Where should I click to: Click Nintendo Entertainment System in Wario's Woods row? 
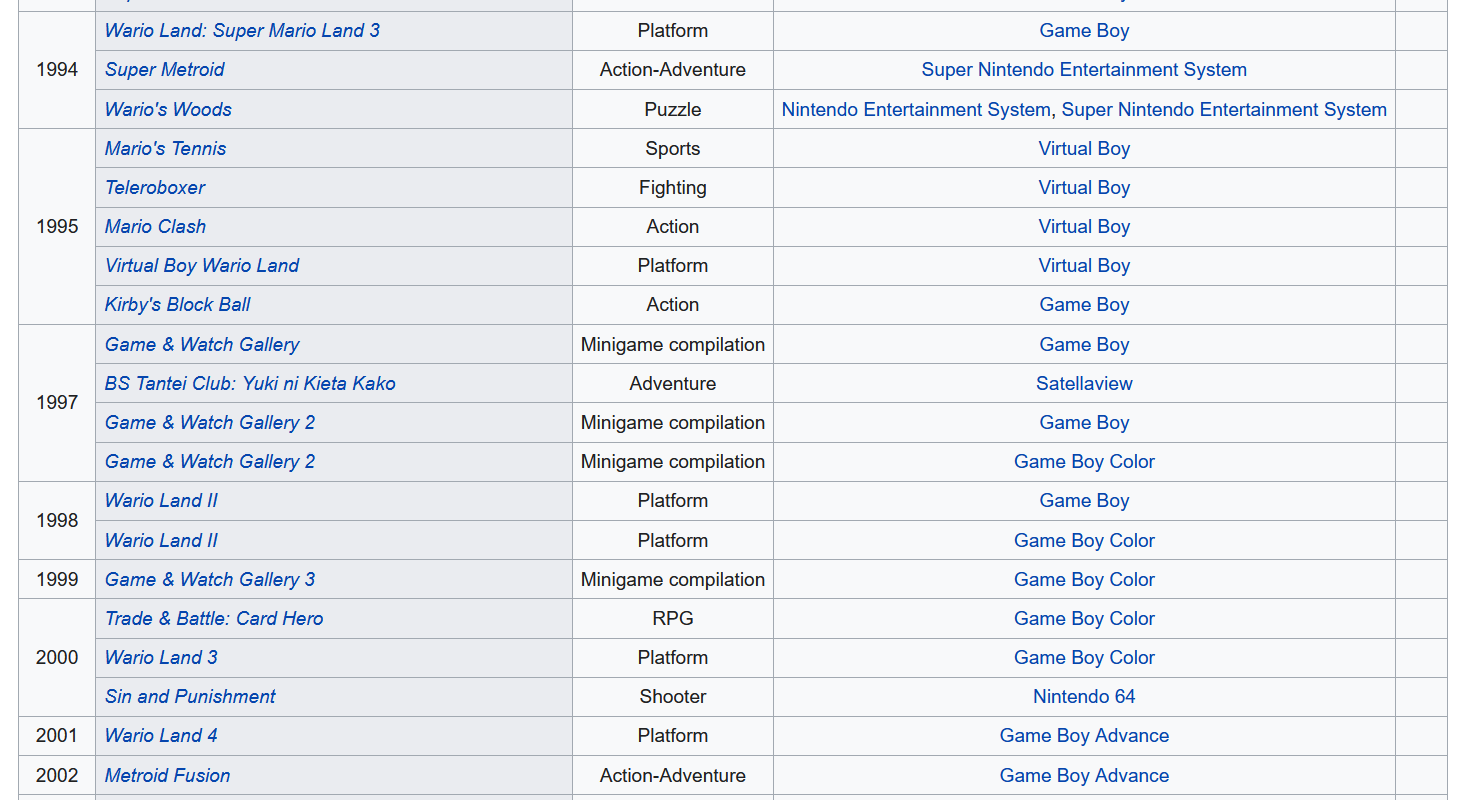pyautogui.click(x=915, y=110)
